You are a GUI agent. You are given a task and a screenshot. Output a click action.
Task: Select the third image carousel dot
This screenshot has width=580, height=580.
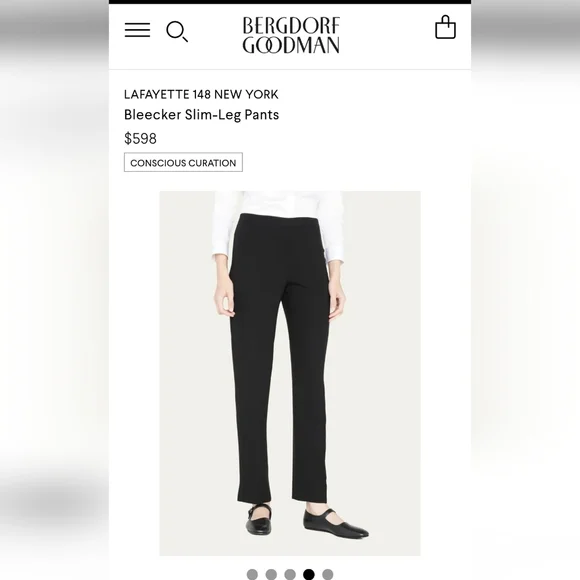click(290, 574)
